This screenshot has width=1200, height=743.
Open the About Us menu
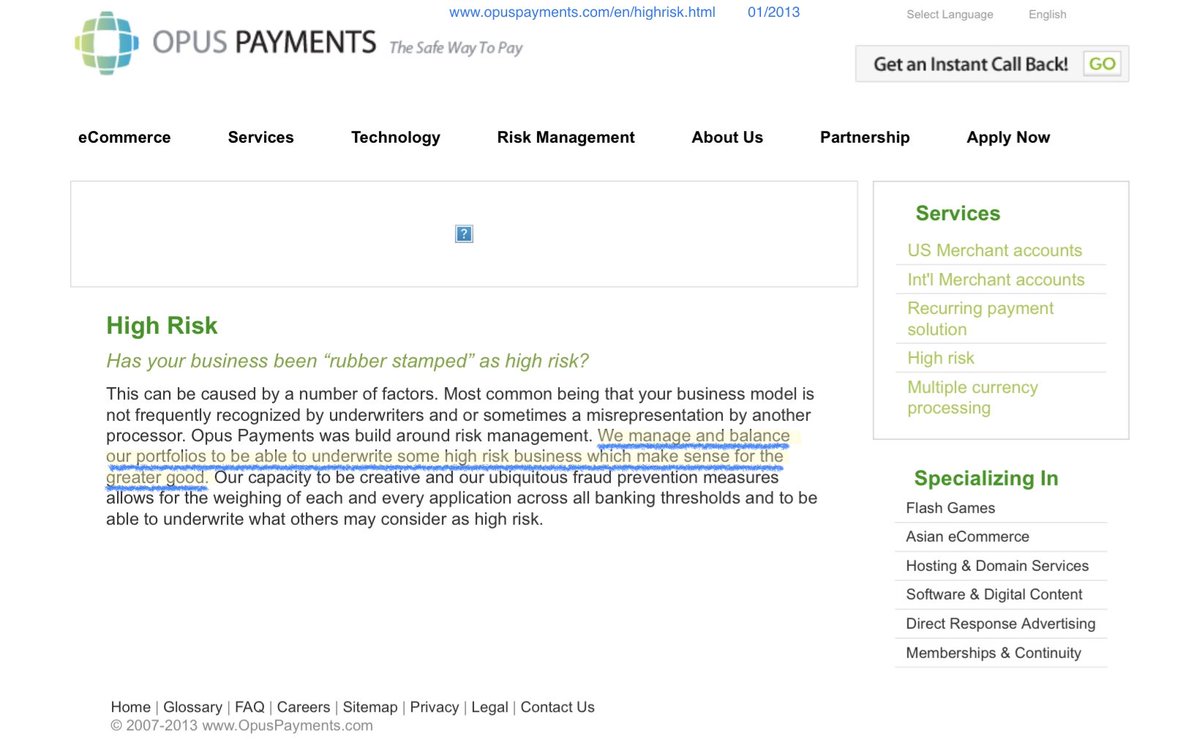click(x=727, y=138)
